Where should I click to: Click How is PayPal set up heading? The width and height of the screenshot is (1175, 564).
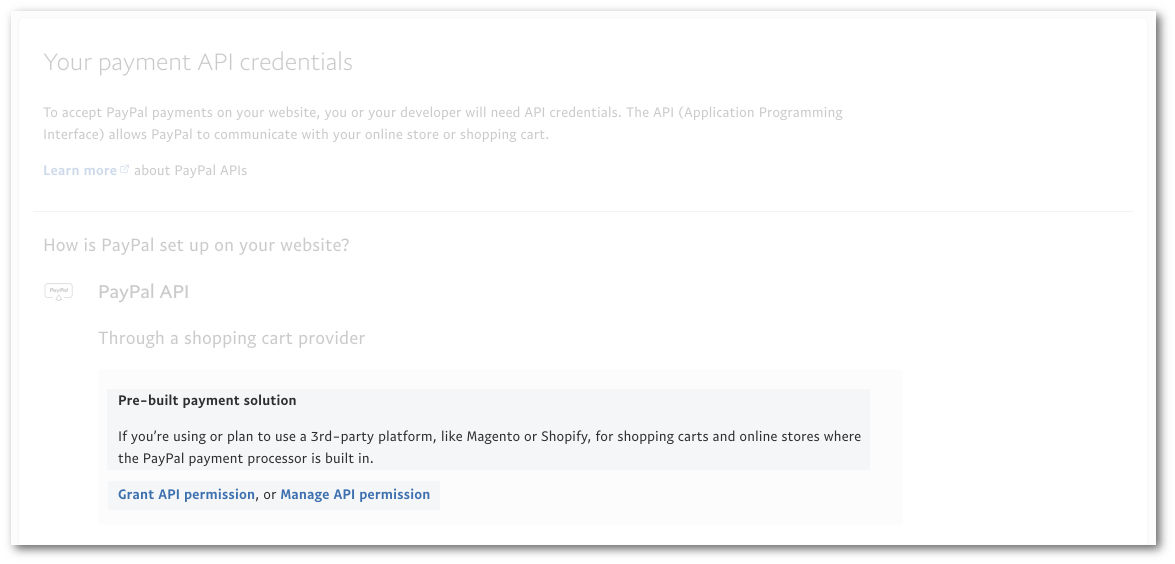point(196,246)
